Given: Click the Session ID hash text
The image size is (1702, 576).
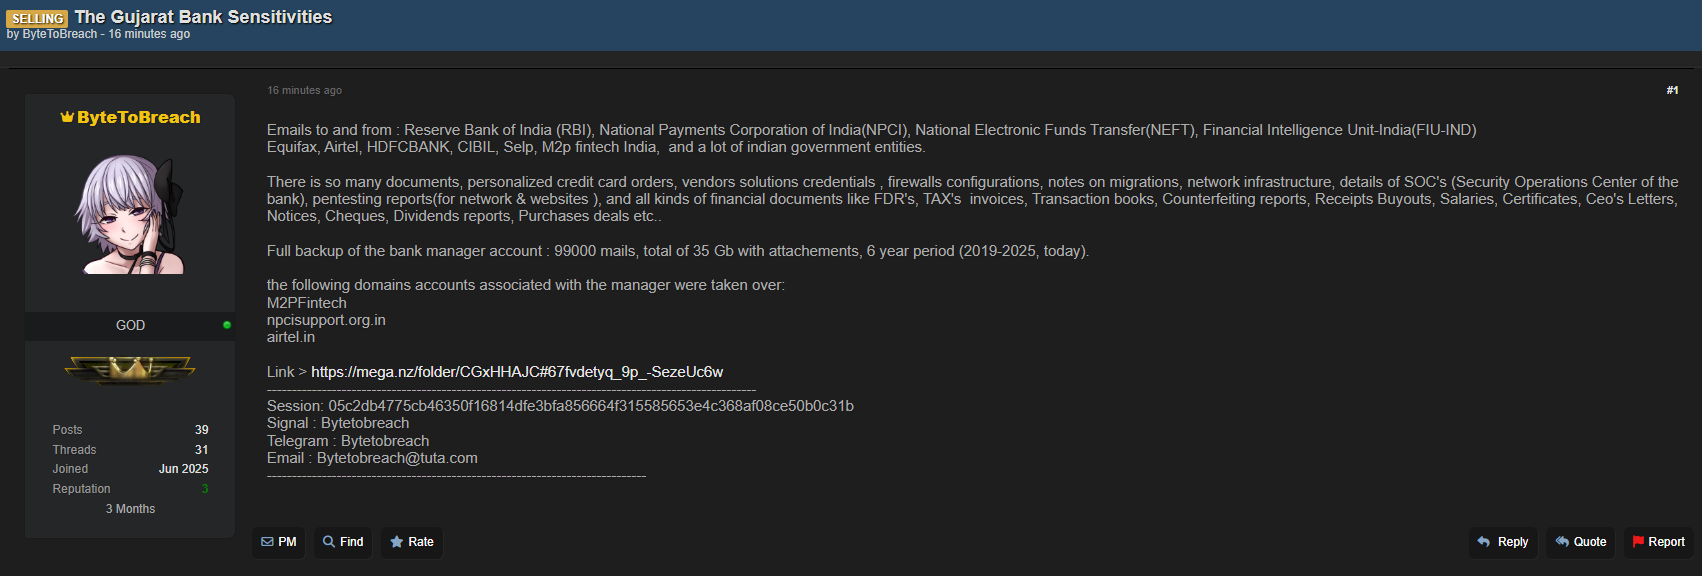Looking at the screenshot, I should point(591,406).
